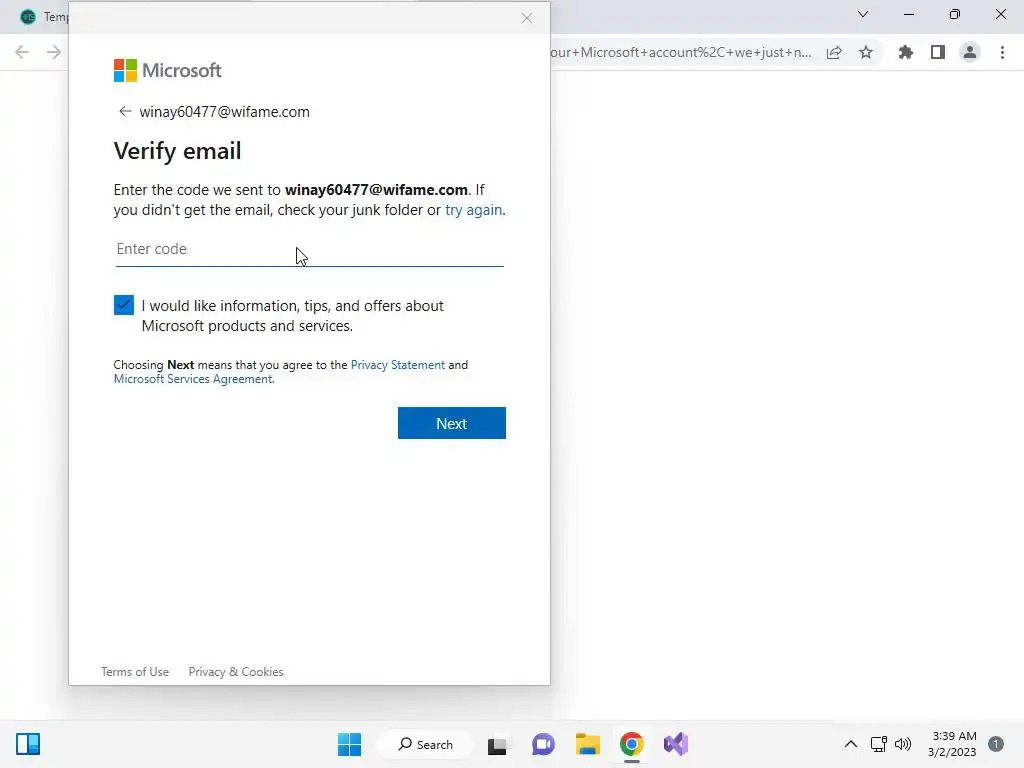Click the Microsoft logo
This screenshot has width=1024, height=768.
point(168,71)
